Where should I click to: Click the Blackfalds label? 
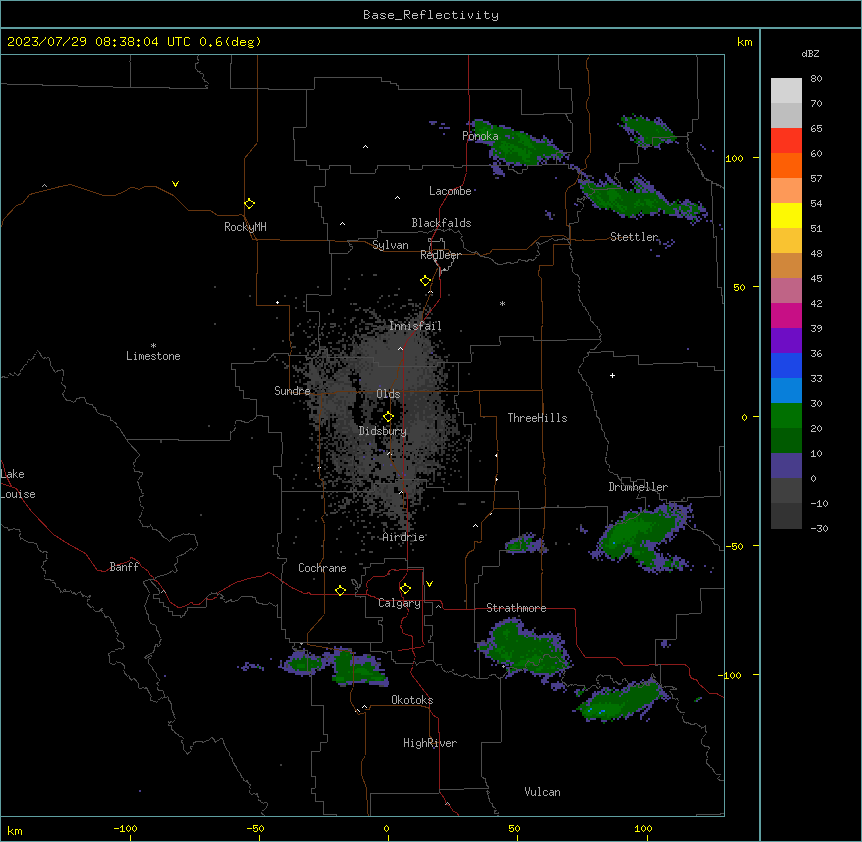pyautogui.click(x=441, y=223)
